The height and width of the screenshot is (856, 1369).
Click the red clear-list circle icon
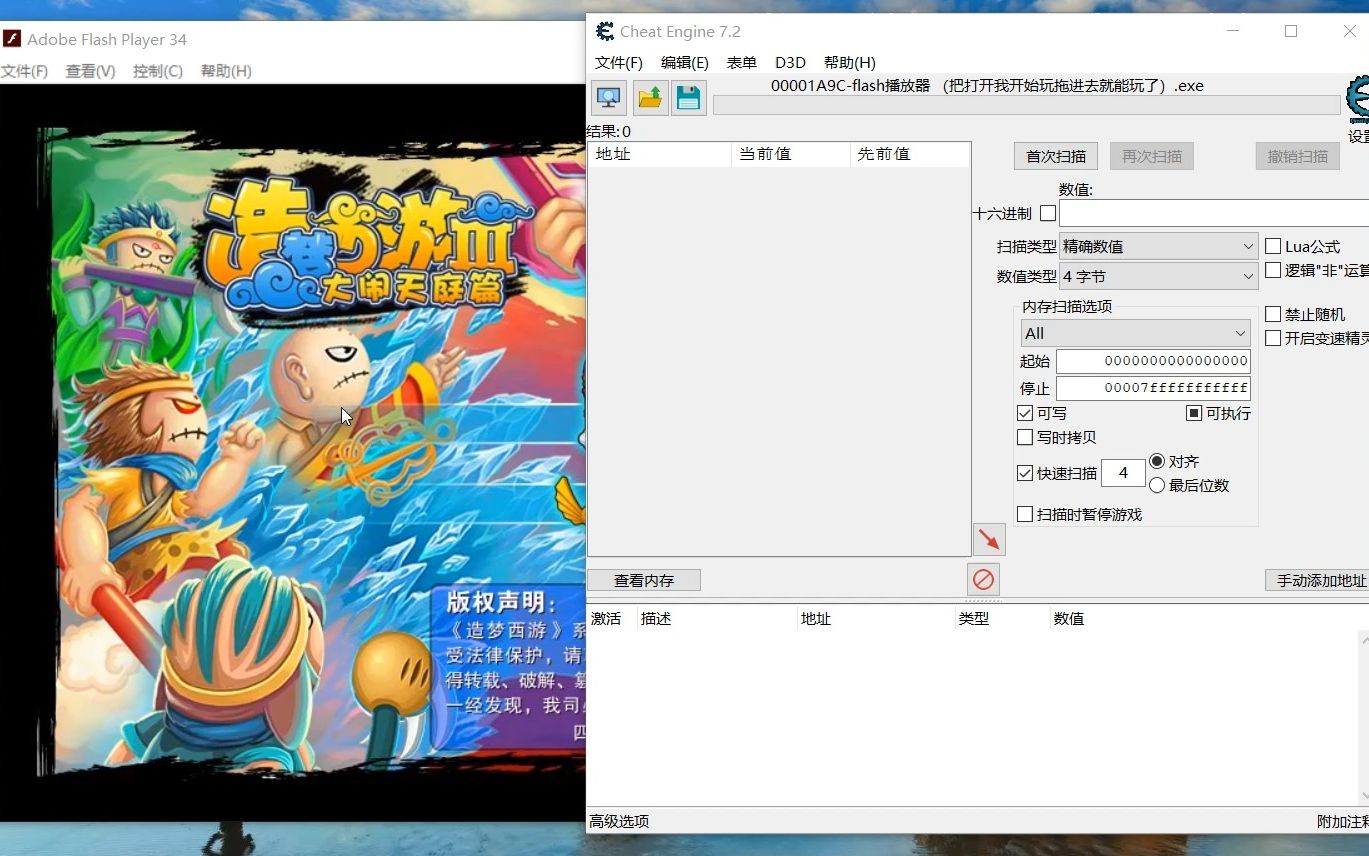tap(984, 579)
